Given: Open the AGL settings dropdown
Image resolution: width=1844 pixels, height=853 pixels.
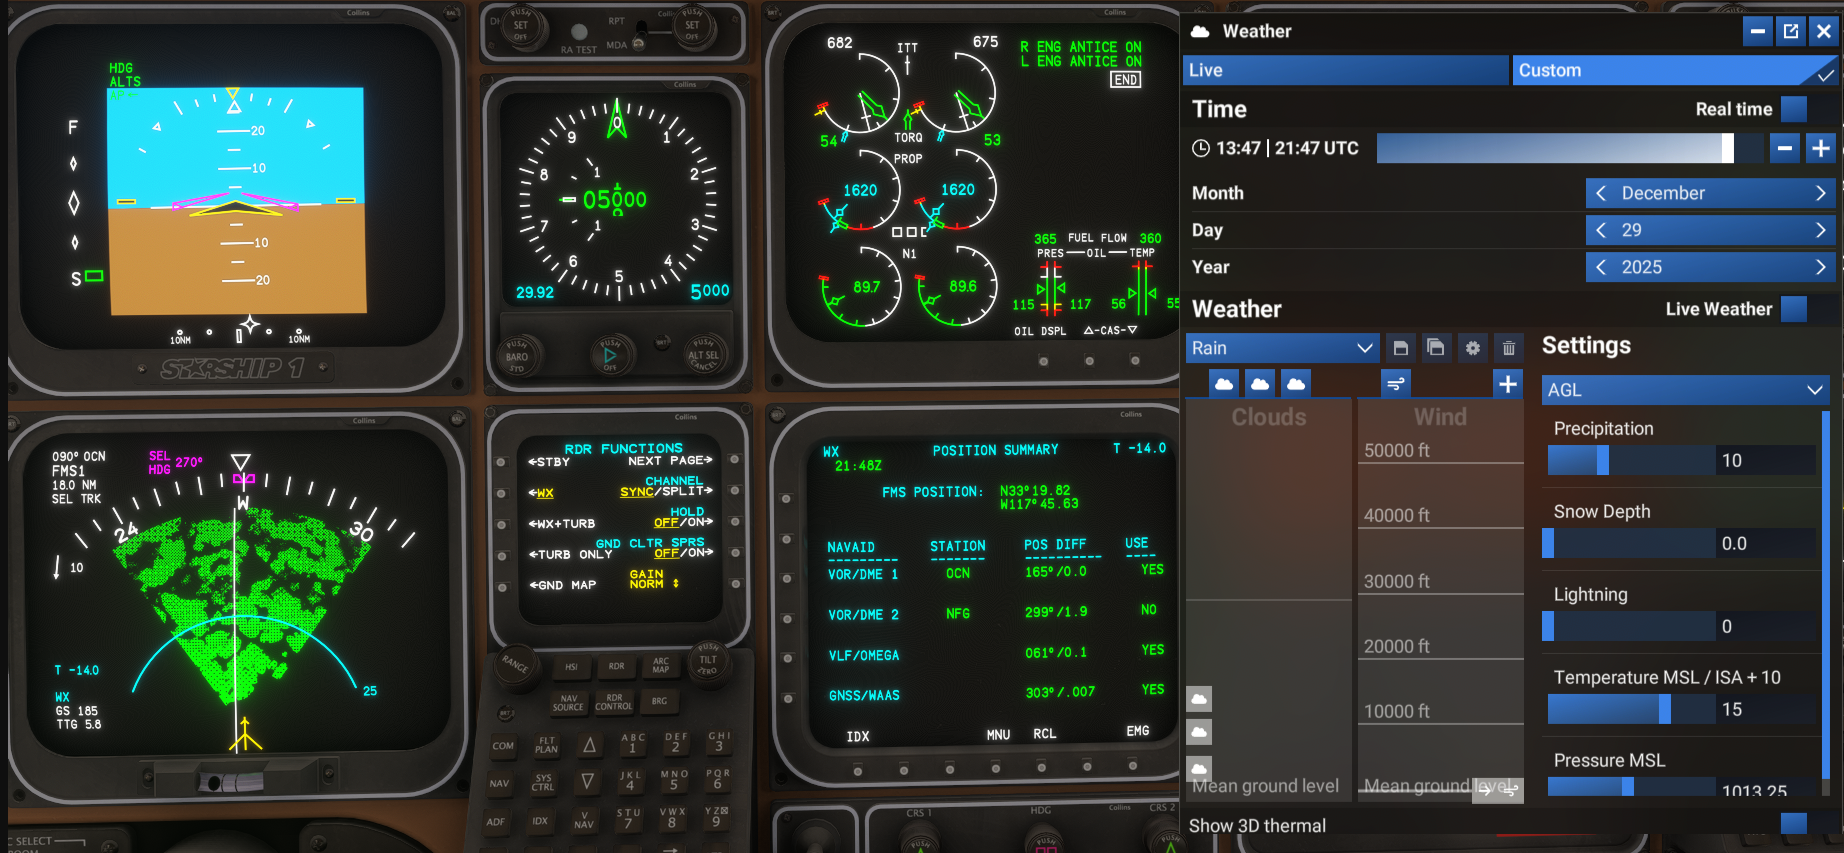Looking at the screenshot, I should pos(1685,390).
